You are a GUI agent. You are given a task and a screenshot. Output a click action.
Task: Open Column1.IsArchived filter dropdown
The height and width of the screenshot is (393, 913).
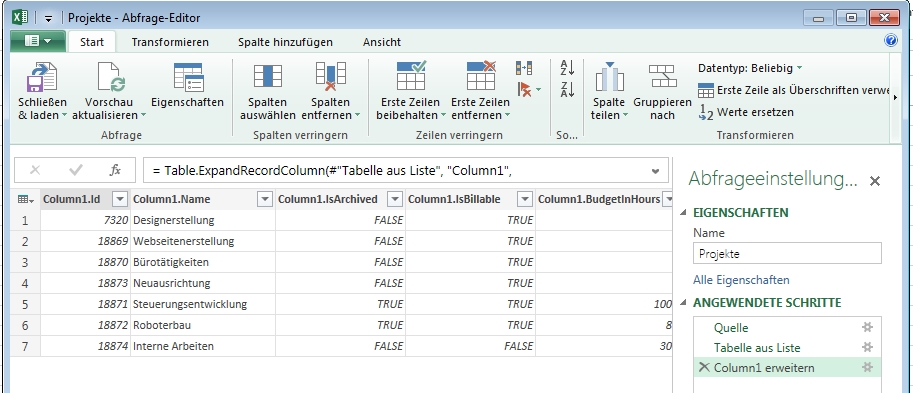(x=395, y=199)
